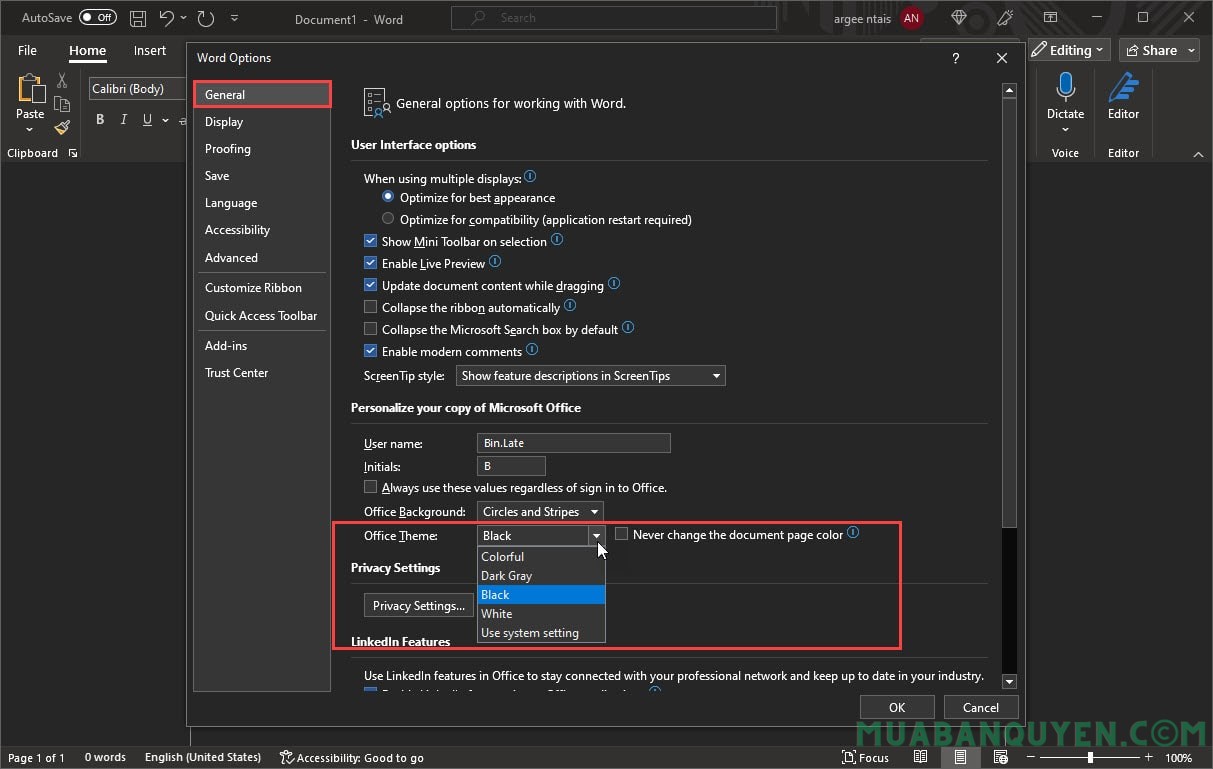Choose Colorful theme from list
This screenshot has height=769, width=1213.
pyautogui.click(x=541, y=557)
